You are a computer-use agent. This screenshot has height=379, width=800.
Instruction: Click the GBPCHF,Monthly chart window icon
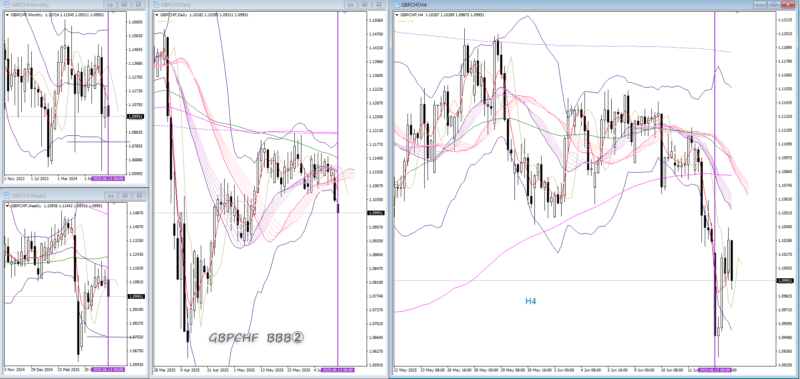[x=7, y=4]
